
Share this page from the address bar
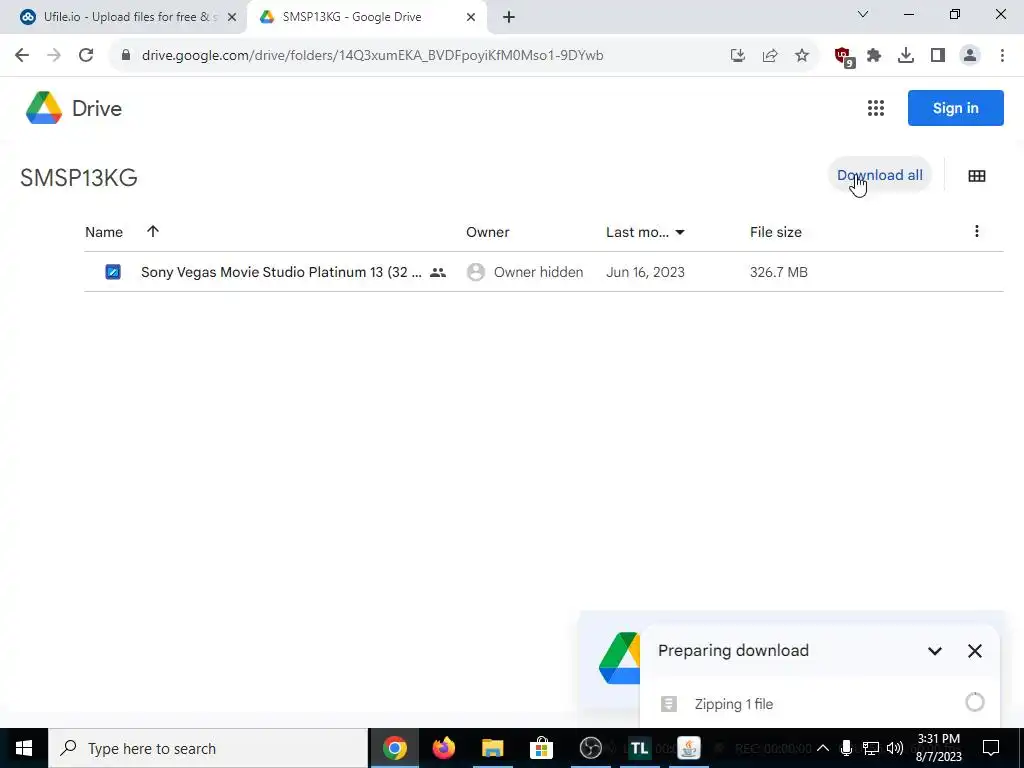coord(770,56)
